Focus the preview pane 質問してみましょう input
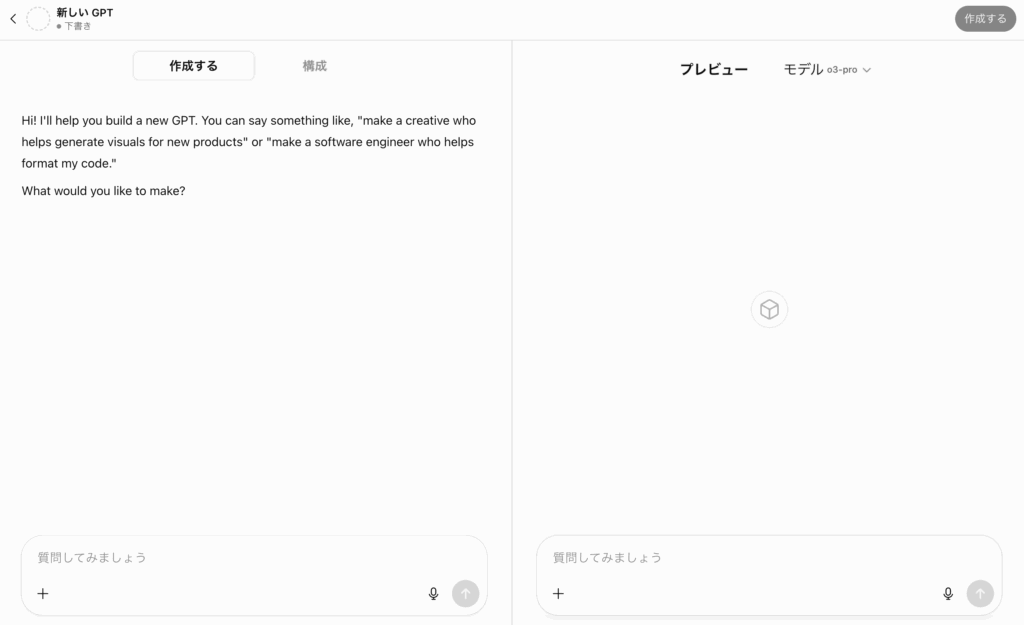Image resolution: width=1024 pixels, height=625 pixels. pos(769,558)
